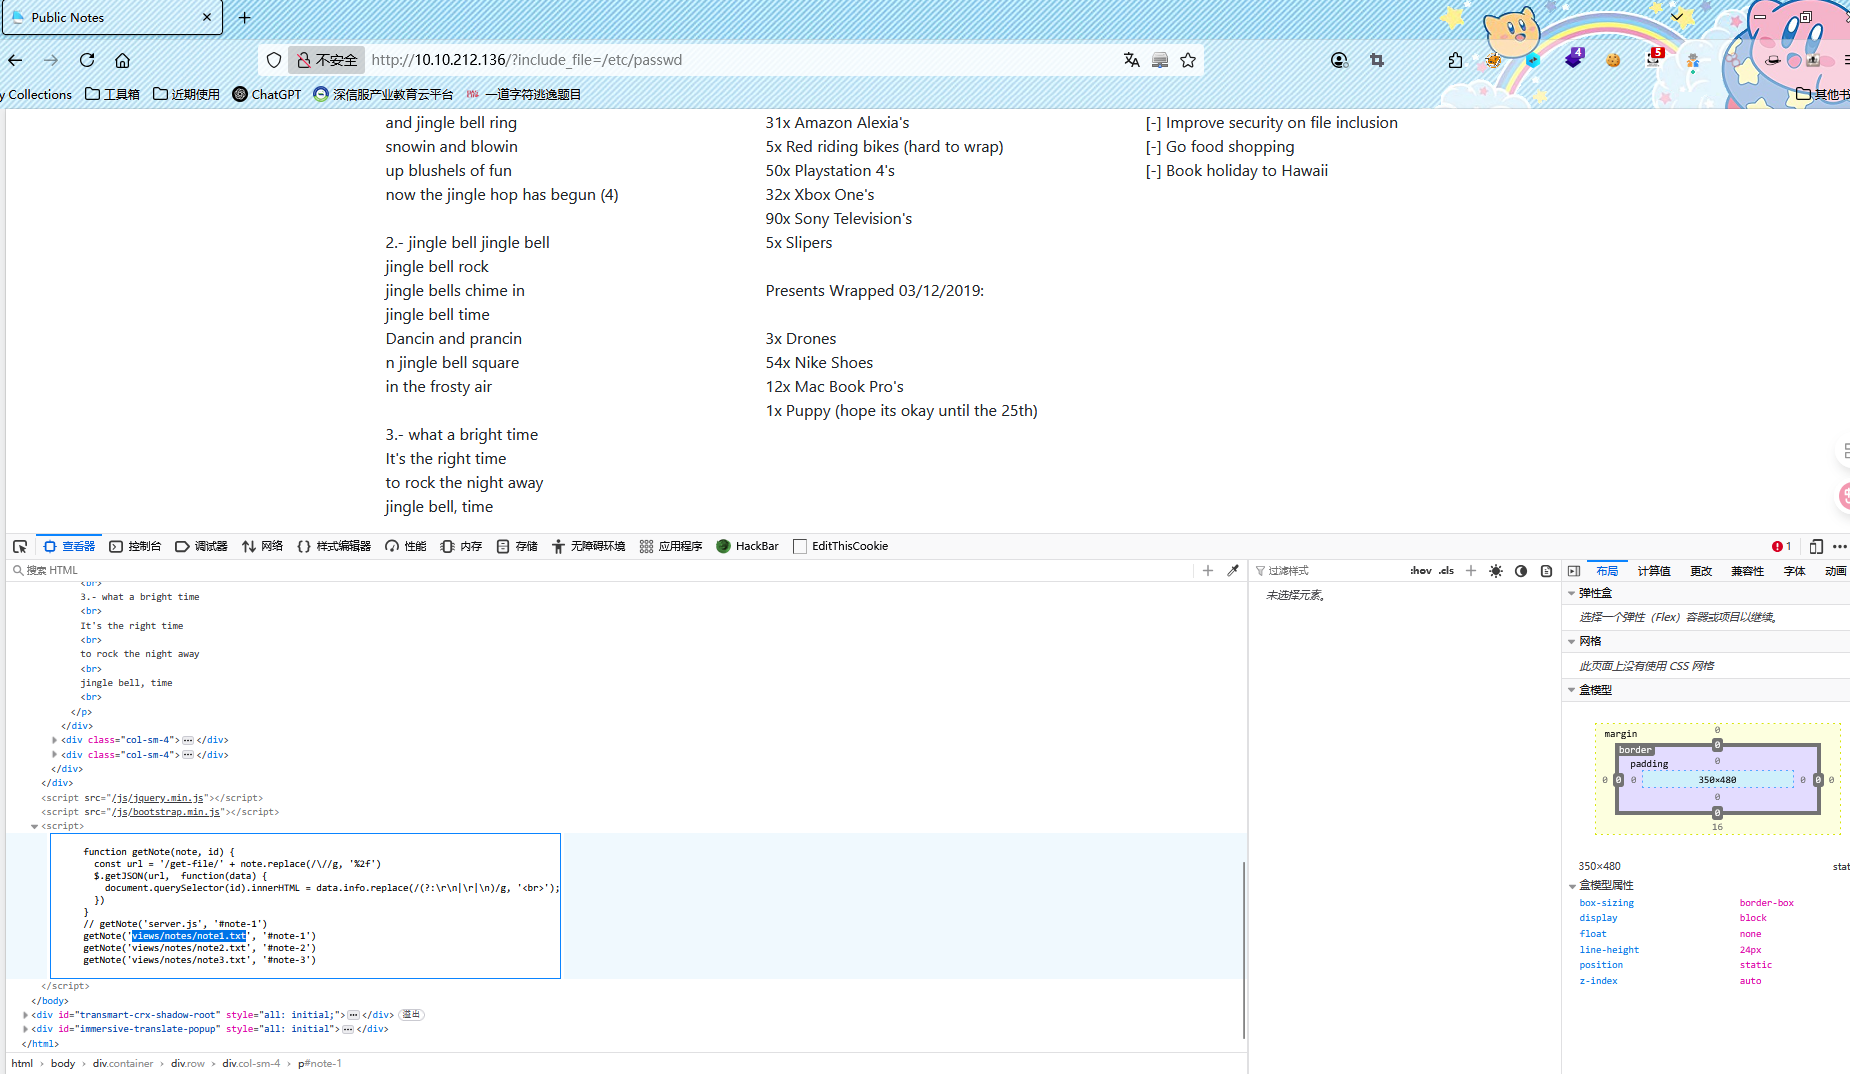
Task: Select the 计算值 computed tab
Action: 1654,571
